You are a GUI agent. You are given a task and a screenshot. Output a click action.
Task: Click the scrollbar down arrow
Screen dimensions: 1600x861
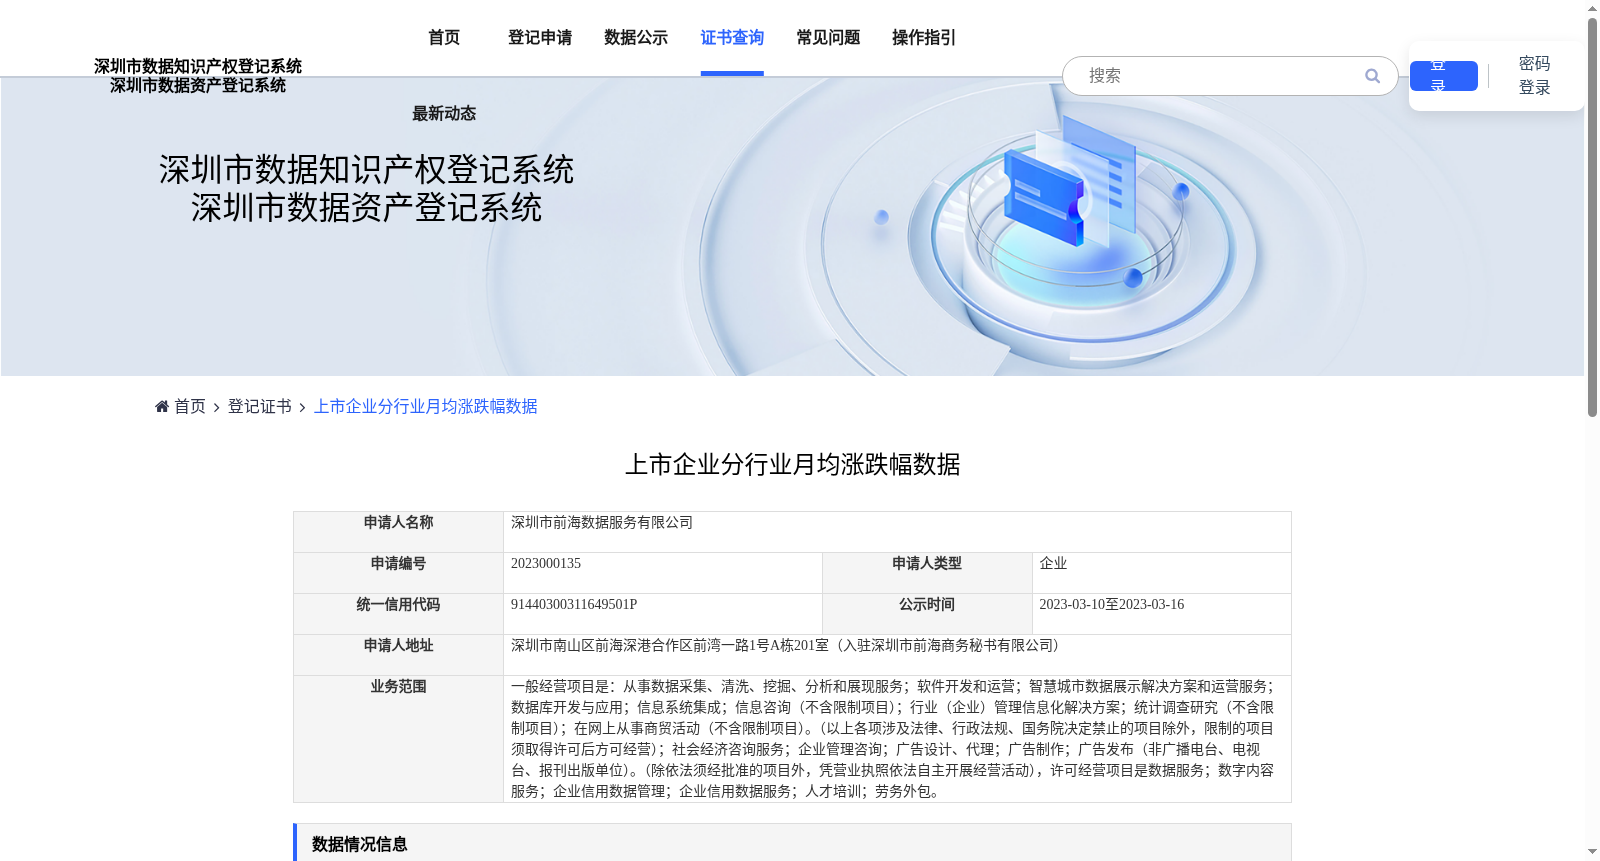pos(1592,852)
